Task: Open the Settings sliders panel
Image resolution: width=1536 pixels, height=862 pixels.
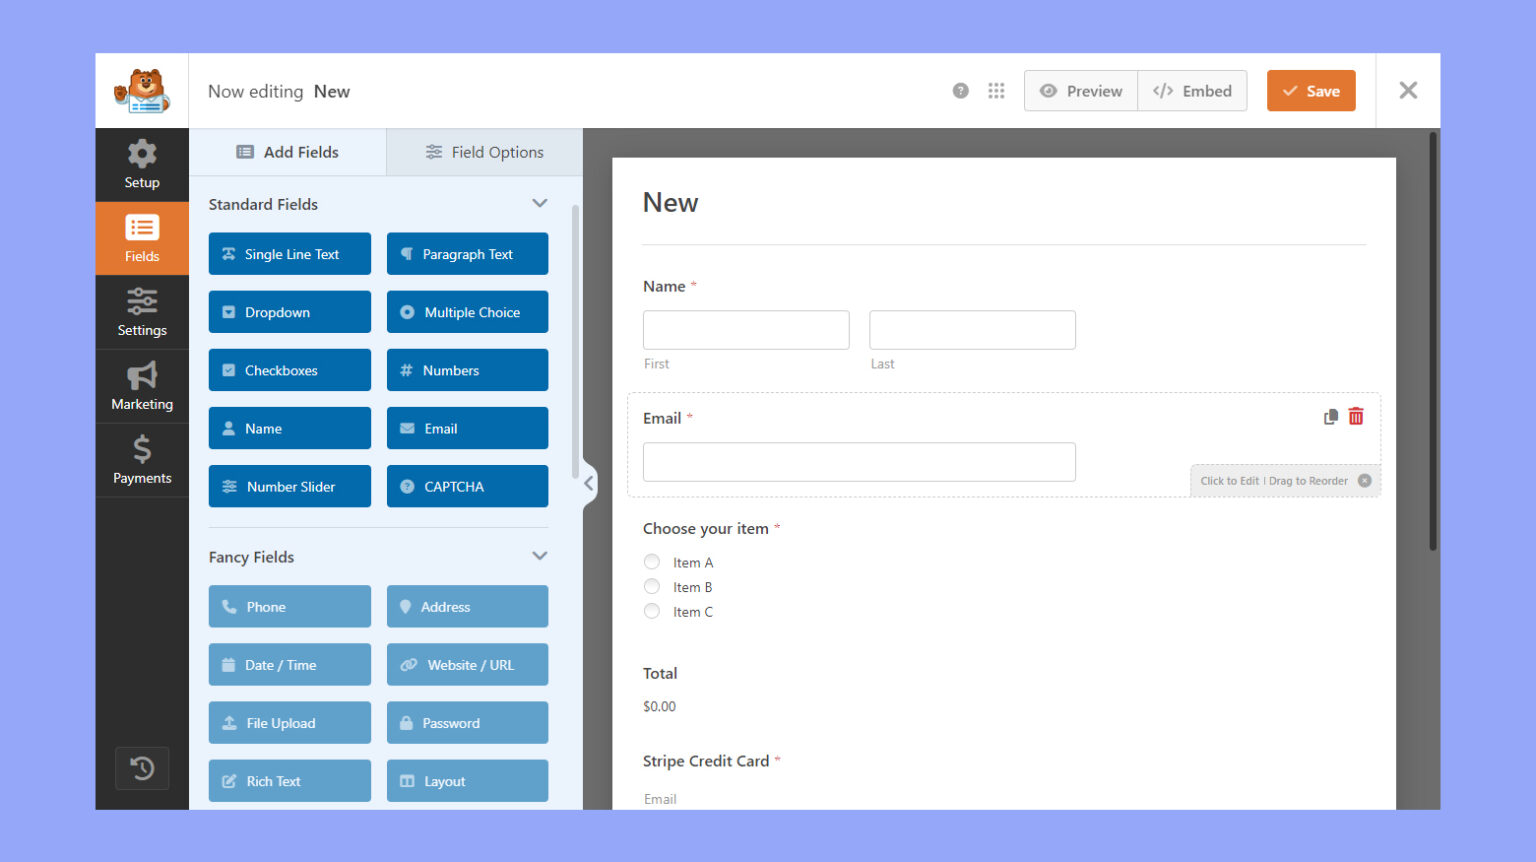Action: [142, 312]
